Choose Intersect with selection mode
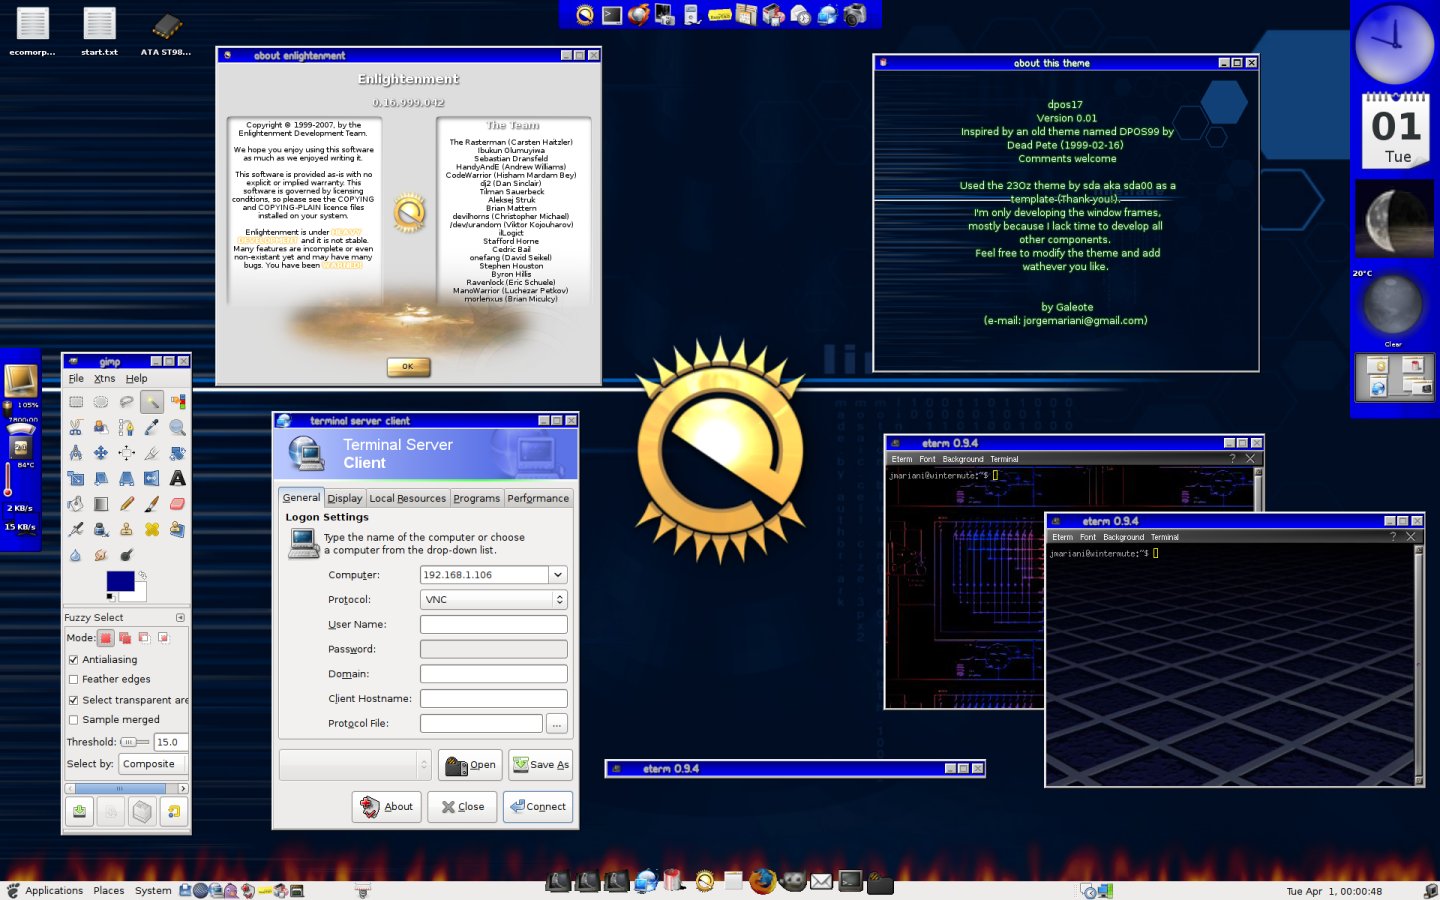Viewport: 1440px width, 900px height. (163, 638)
